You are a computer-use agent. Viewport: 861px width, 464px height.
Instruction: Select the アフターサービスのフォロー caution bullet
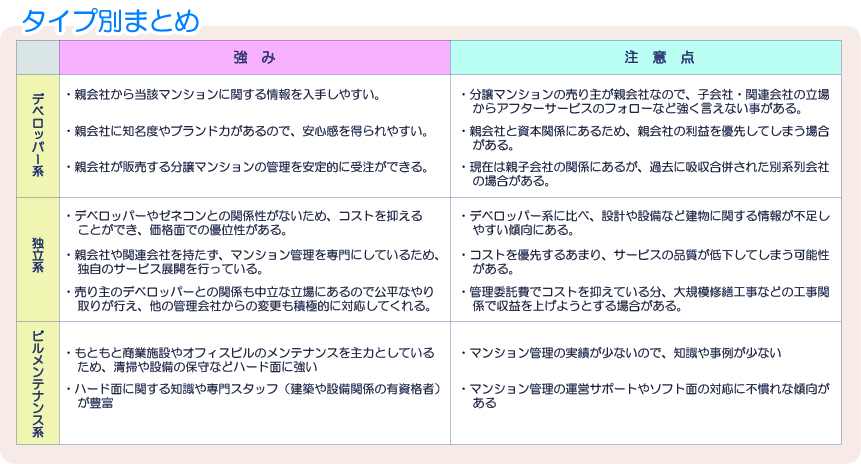click(644, 102)
